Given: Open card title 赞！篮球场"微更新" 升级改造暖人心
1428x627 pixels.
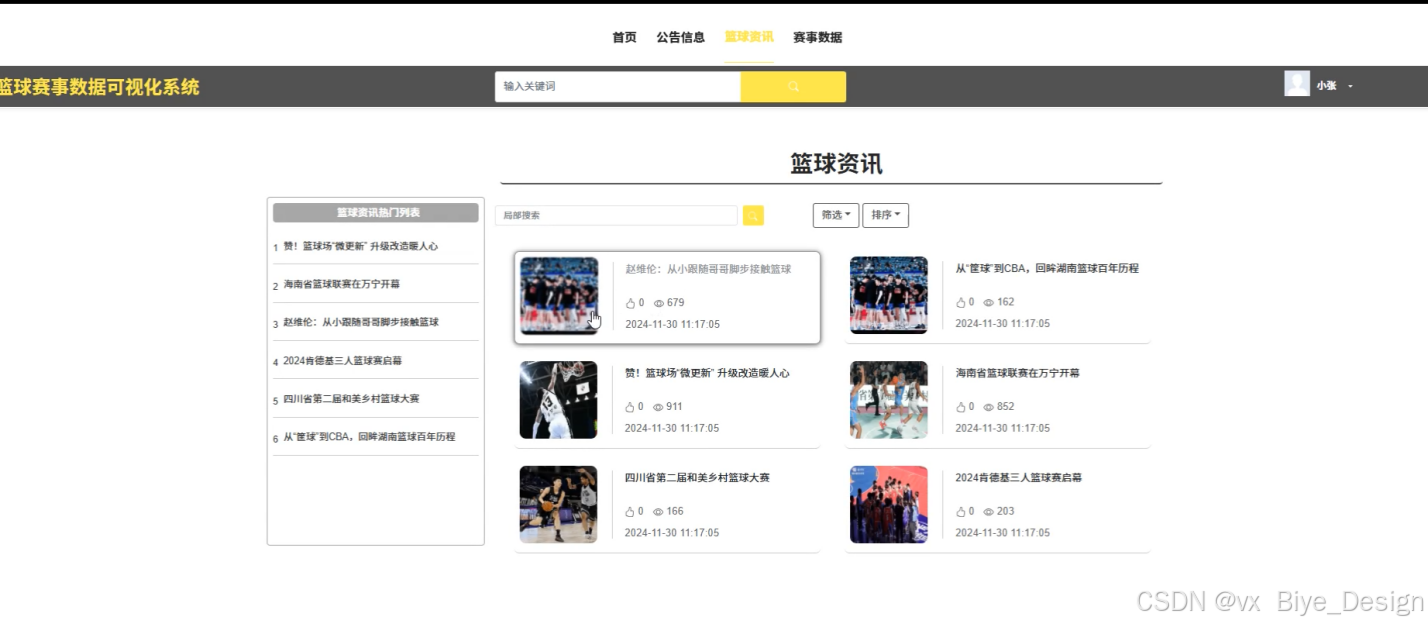Looking at the screenshot, I should tap(707, 373).
